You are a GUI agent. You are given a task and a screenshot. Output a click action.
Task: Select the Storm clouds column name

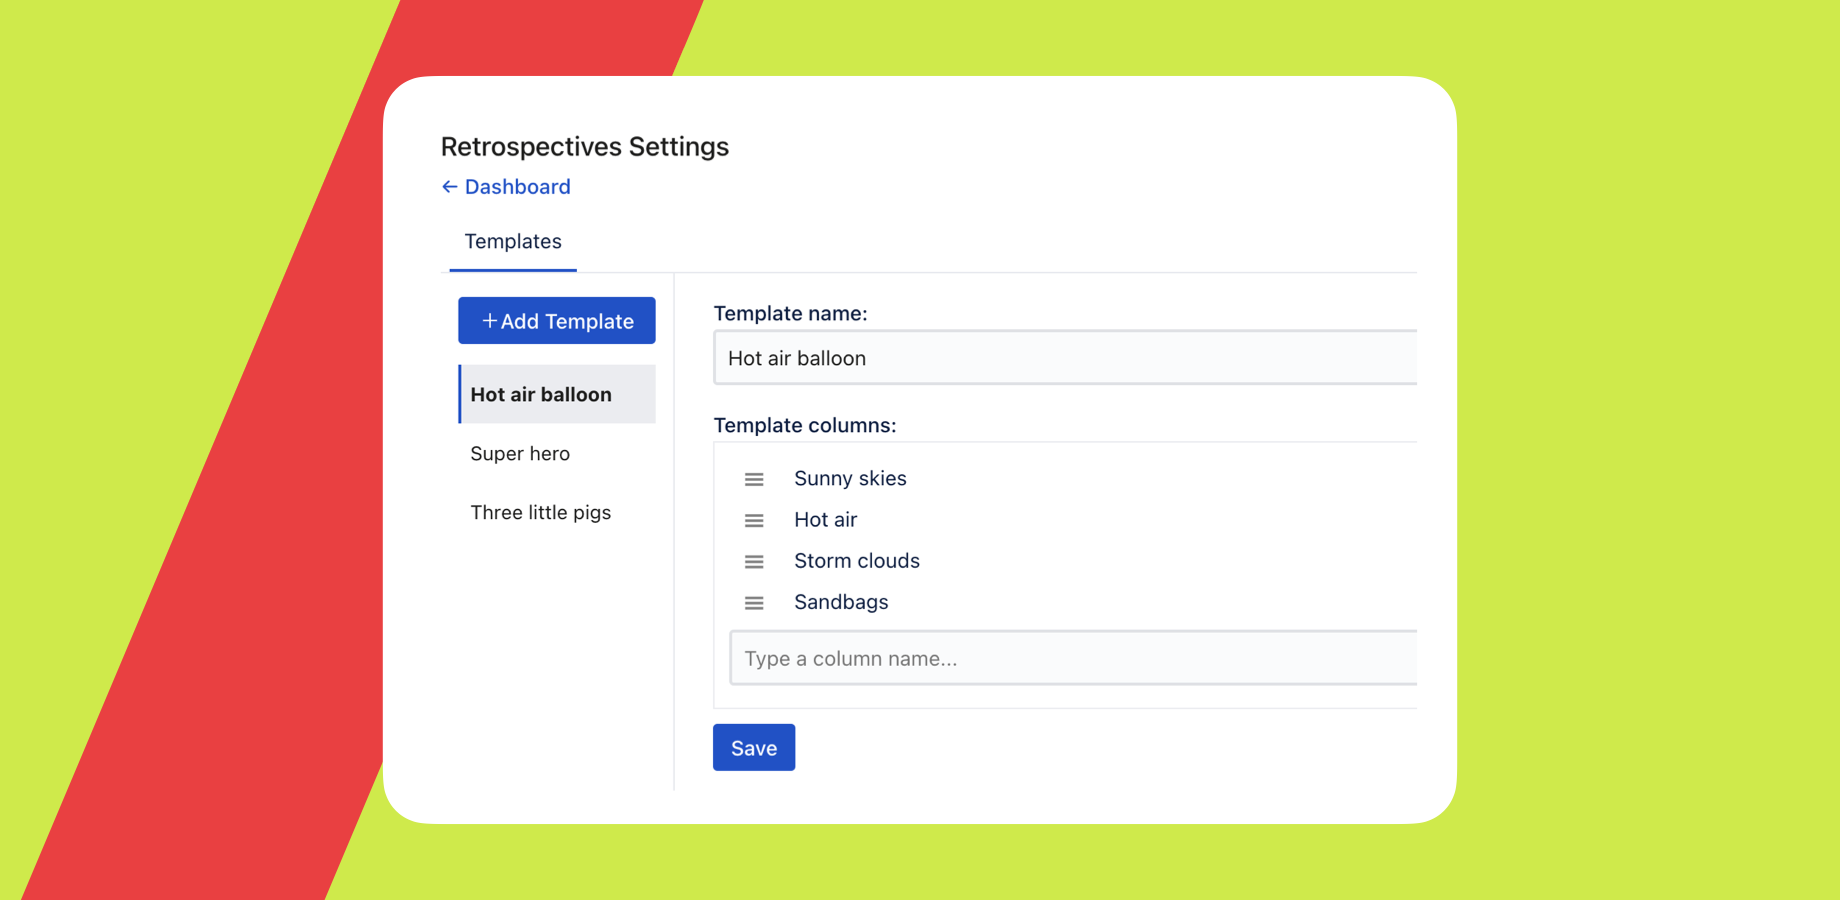pyautogui.click(x=857, y=561)
